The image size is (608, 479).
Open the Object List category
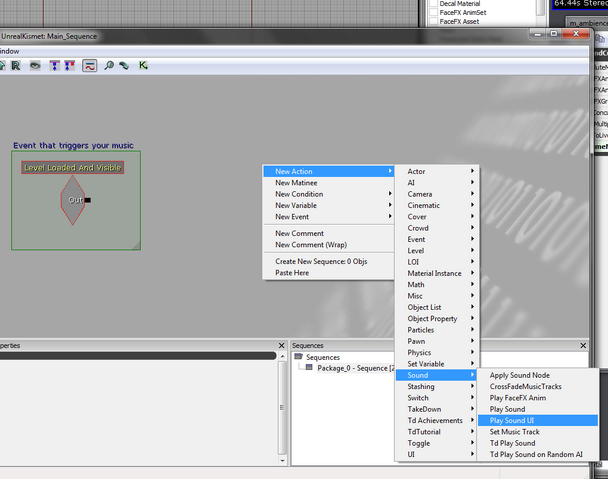coord(437,307)
